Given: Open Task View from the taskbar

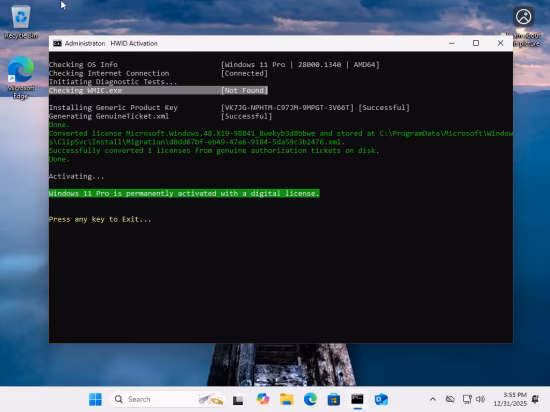Looking at the screenshot, I should click(x=238, y=399).
